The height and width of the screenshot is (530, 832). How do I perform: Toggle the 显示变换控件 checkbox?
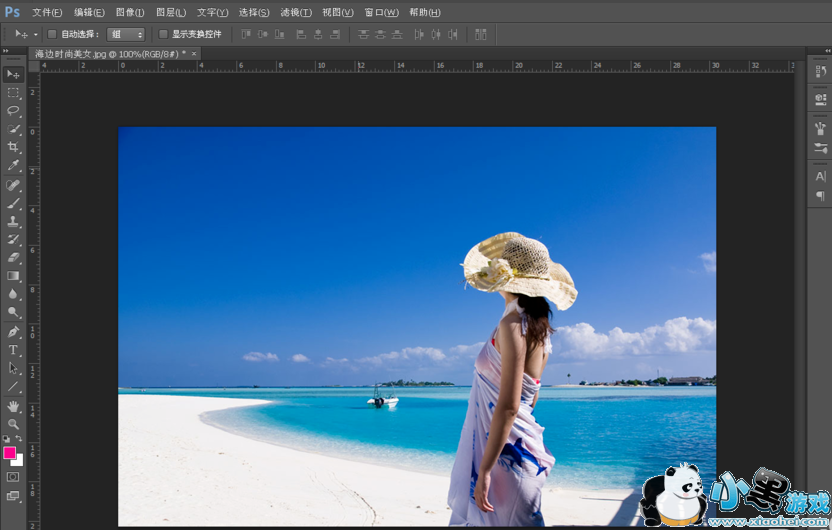164,34
